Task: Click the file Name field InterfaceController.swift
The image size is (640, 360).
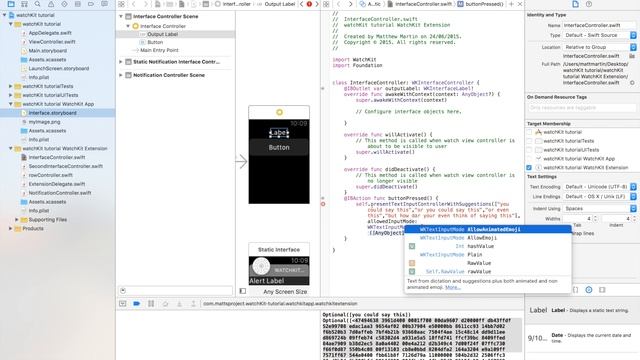Action: coord(599,25)
